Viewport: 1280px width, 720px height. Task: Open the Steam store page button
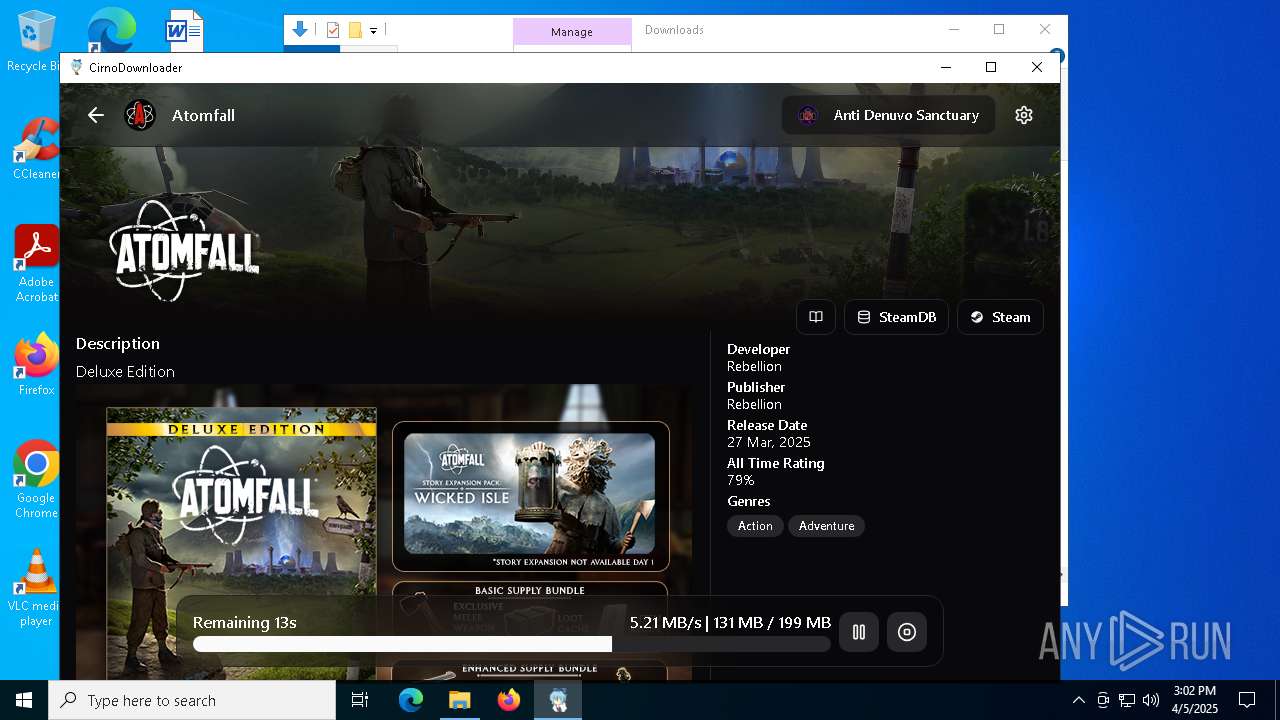click(1000, 317)
